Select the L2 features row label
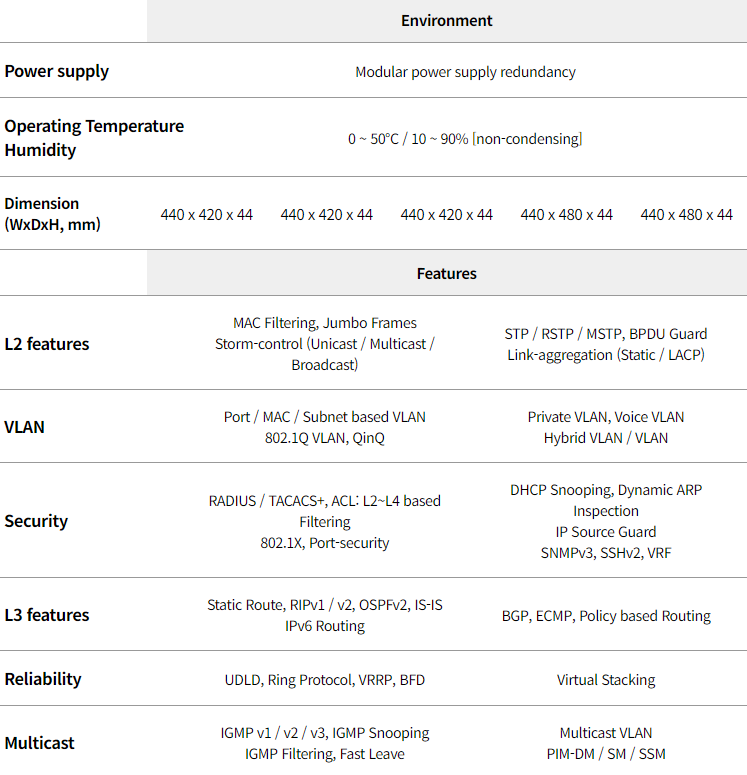747x775 pixels. [x=47, y=344]
